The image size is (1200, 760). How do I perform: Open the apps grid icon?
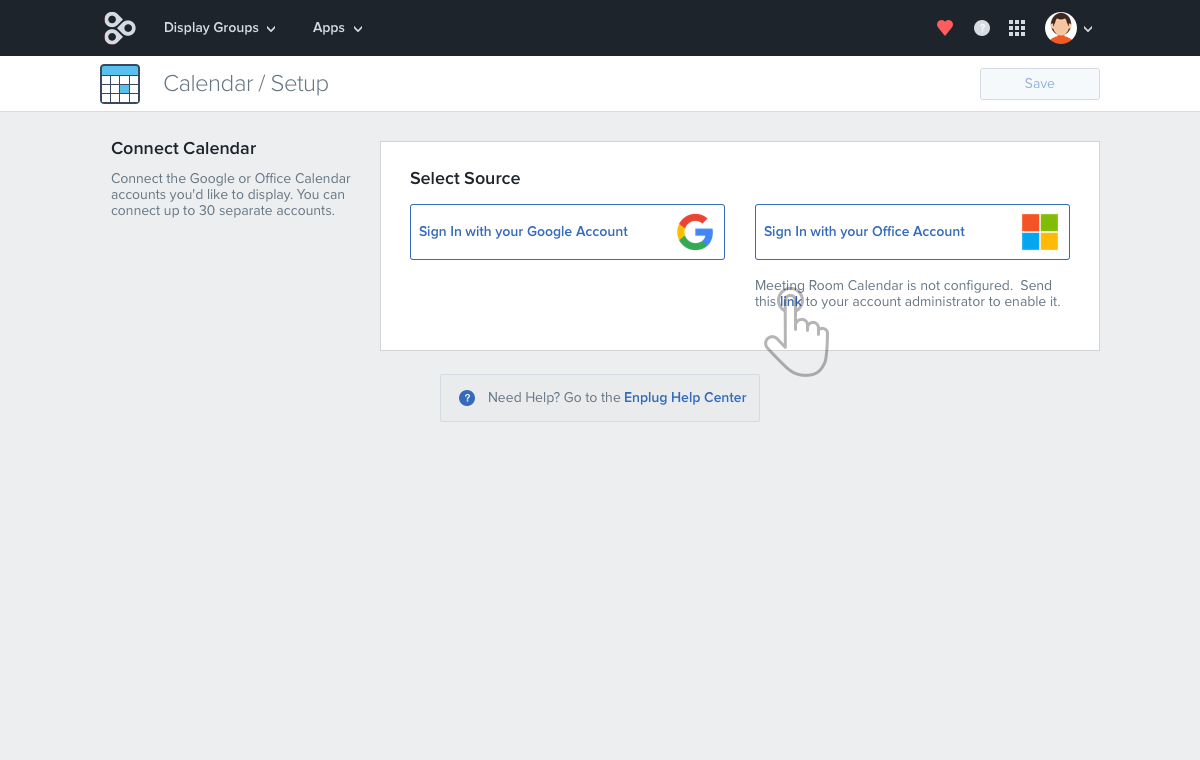click(1017, 28)
